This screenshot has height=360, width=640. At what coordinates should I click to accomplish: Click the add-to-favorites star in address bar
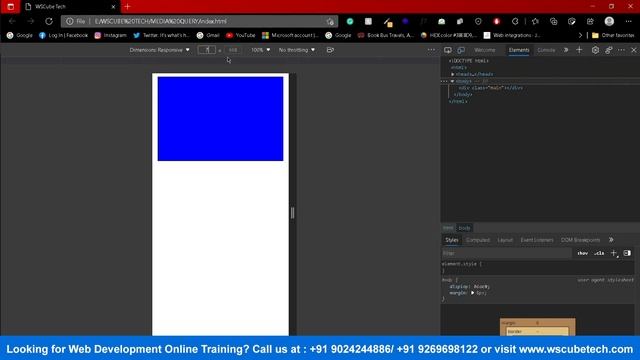click(x=330, y=21)
